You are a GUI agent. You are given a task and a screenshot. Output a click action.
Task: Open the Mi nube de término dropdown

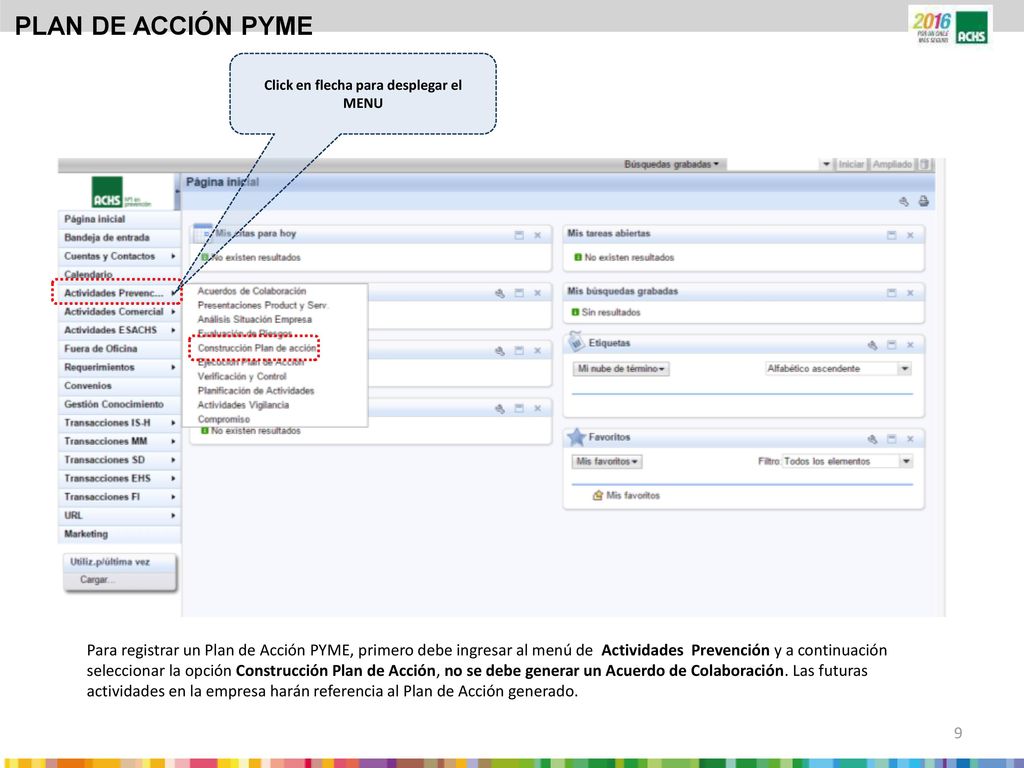click(621, 369)
